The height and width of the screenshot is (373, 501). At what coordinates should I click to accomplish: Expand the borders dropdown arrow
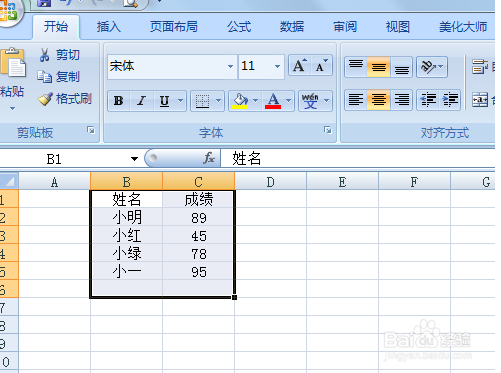218,101
